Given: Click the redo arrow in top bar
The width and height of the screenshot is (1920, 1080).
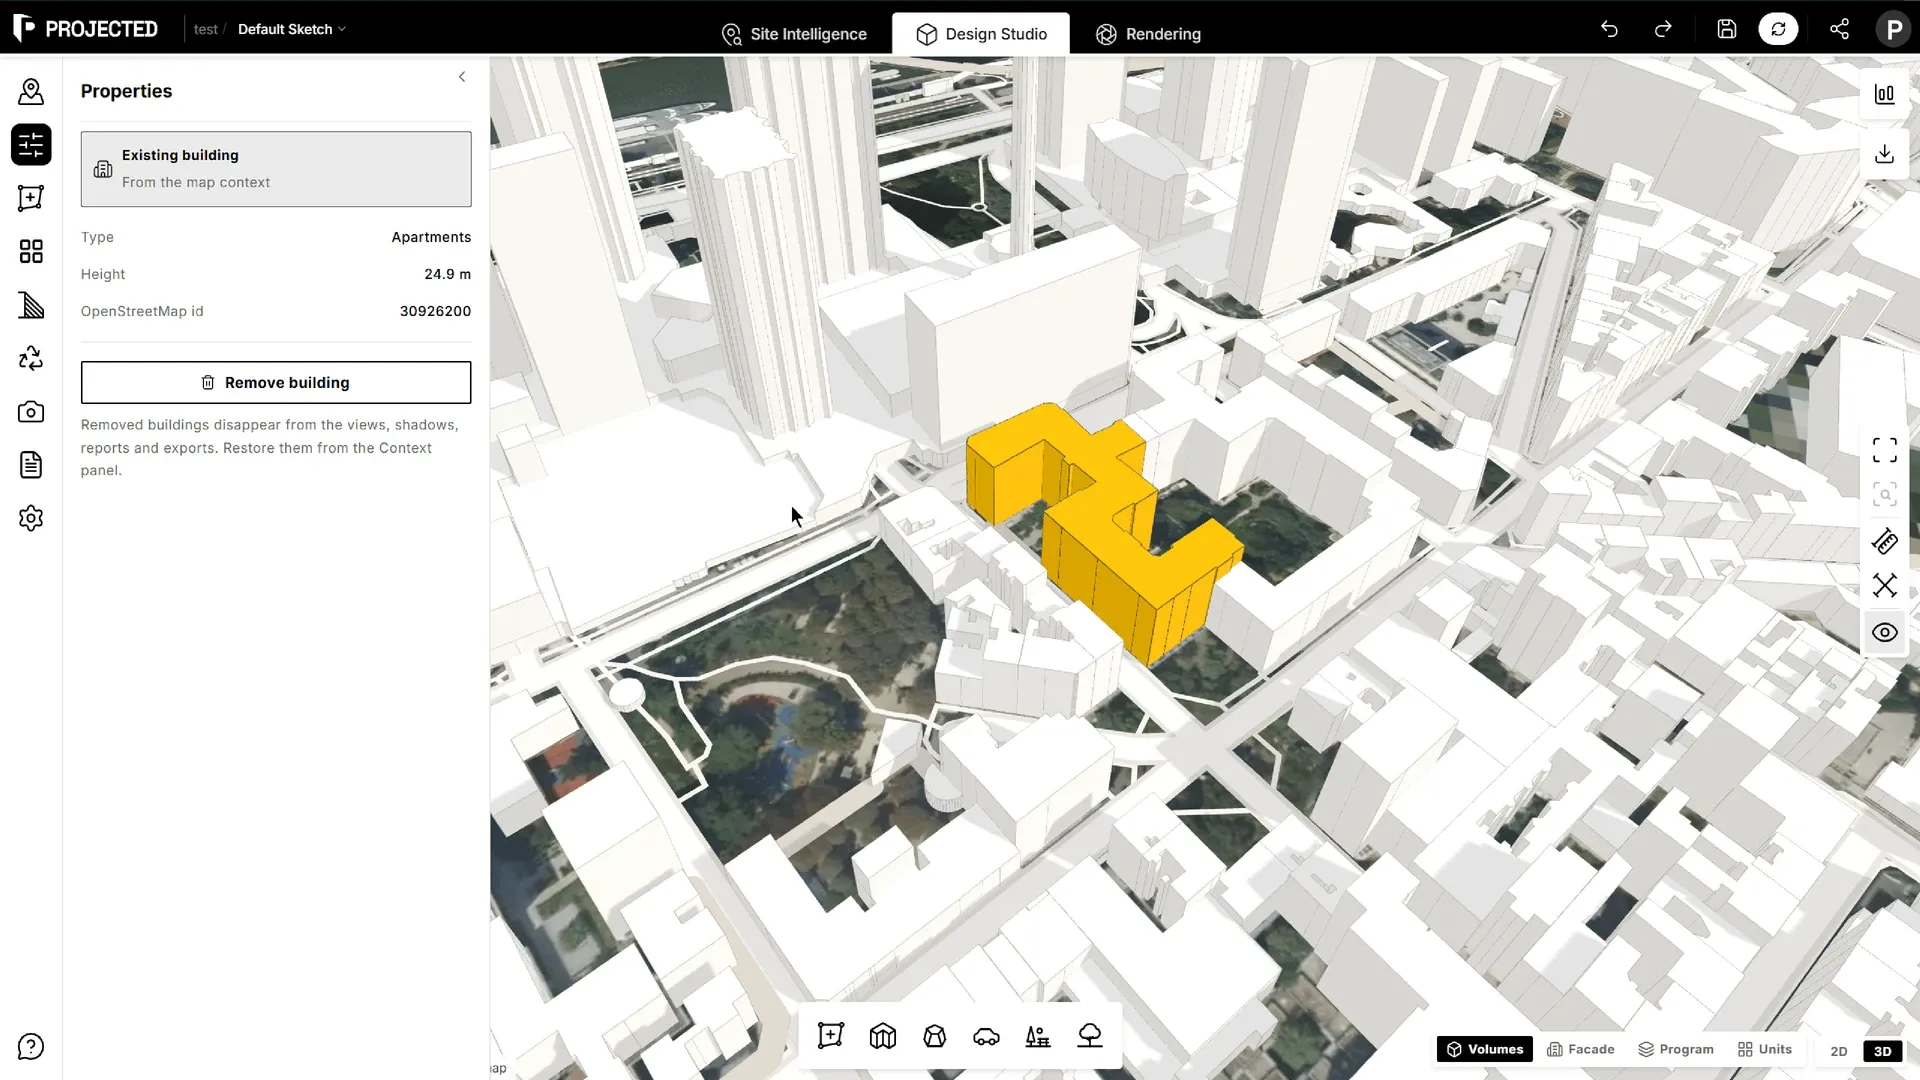Looking at the screenshot, I should [1663, 29].
